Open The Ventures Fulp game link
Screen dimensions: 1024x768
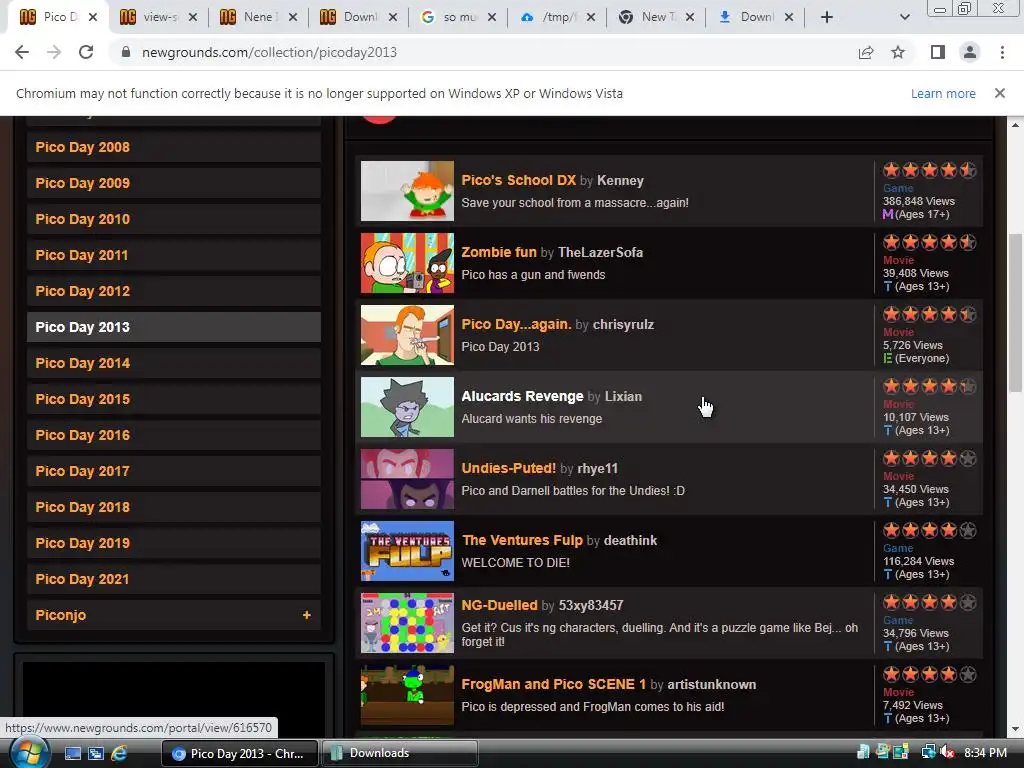pos(522,540)
